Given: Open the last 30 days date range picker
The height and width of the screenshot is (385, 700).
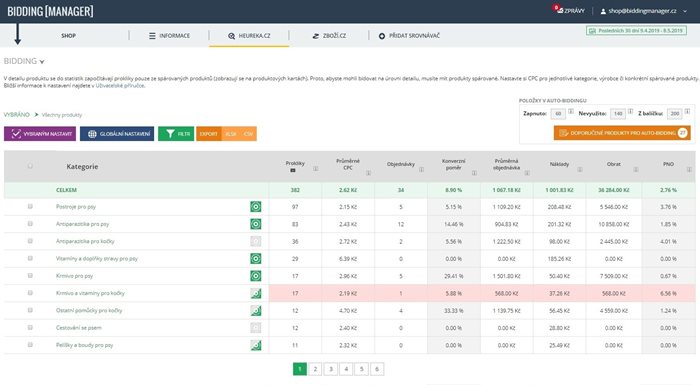Looking at the screenshot, I should [636, 31].
